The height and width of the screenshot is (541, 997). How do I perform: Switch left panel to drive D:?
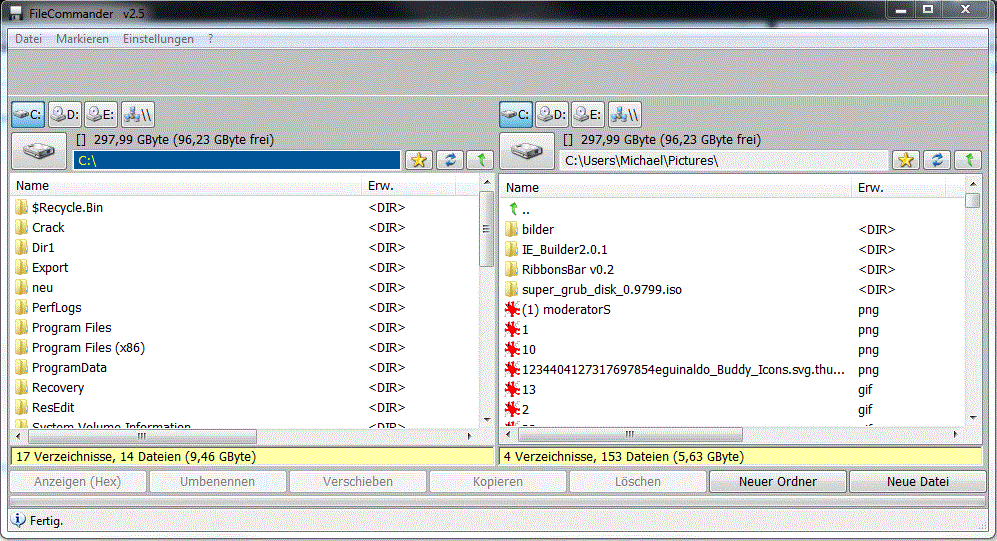[65, 114]
